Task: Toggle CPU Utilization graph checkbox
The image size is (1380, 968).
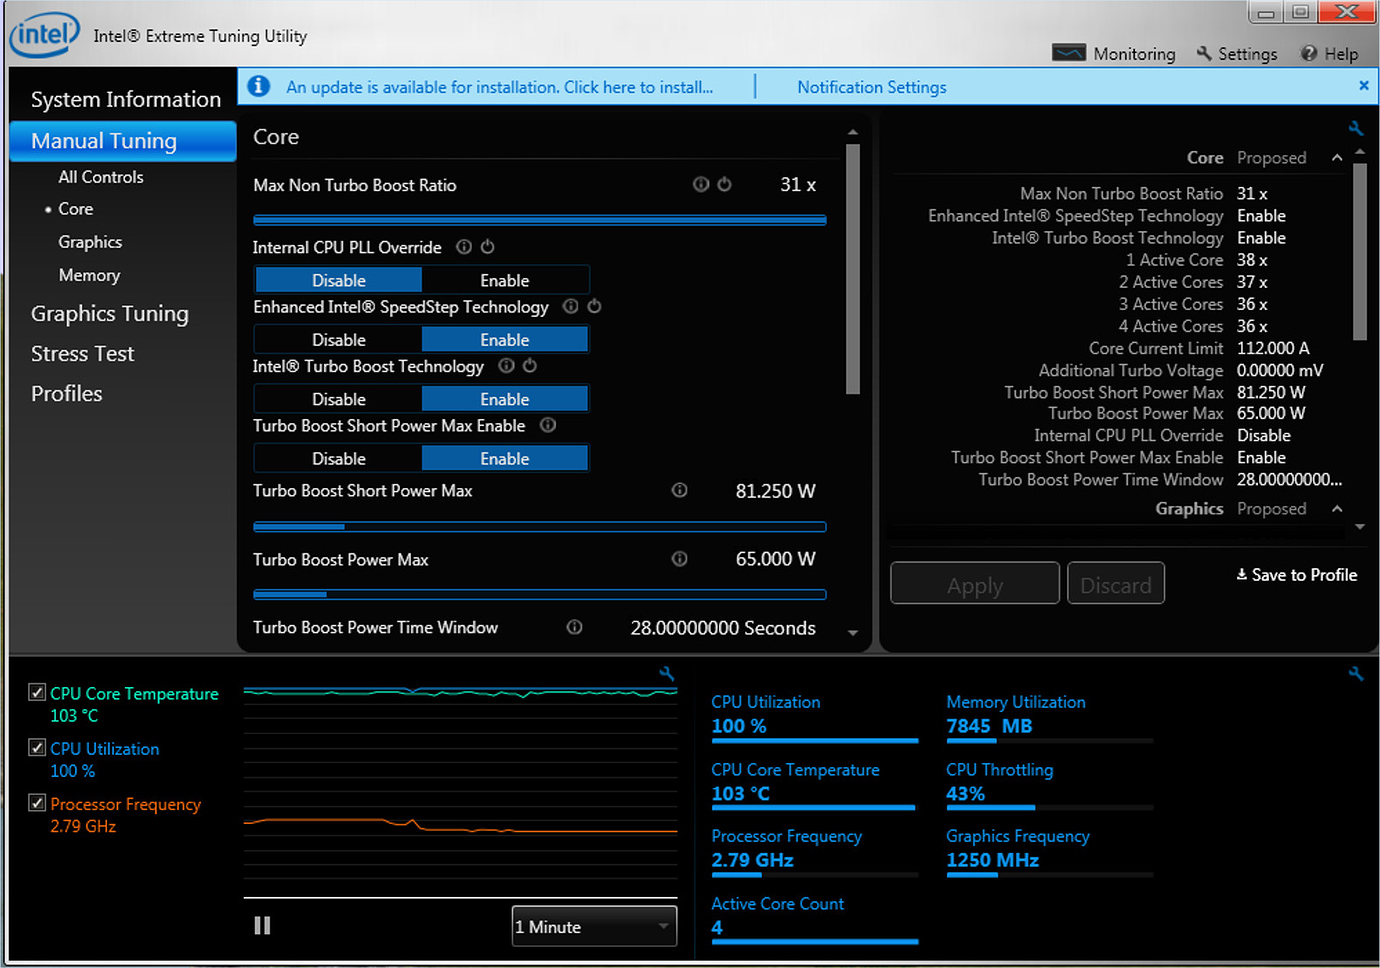Action: point(37,747)
